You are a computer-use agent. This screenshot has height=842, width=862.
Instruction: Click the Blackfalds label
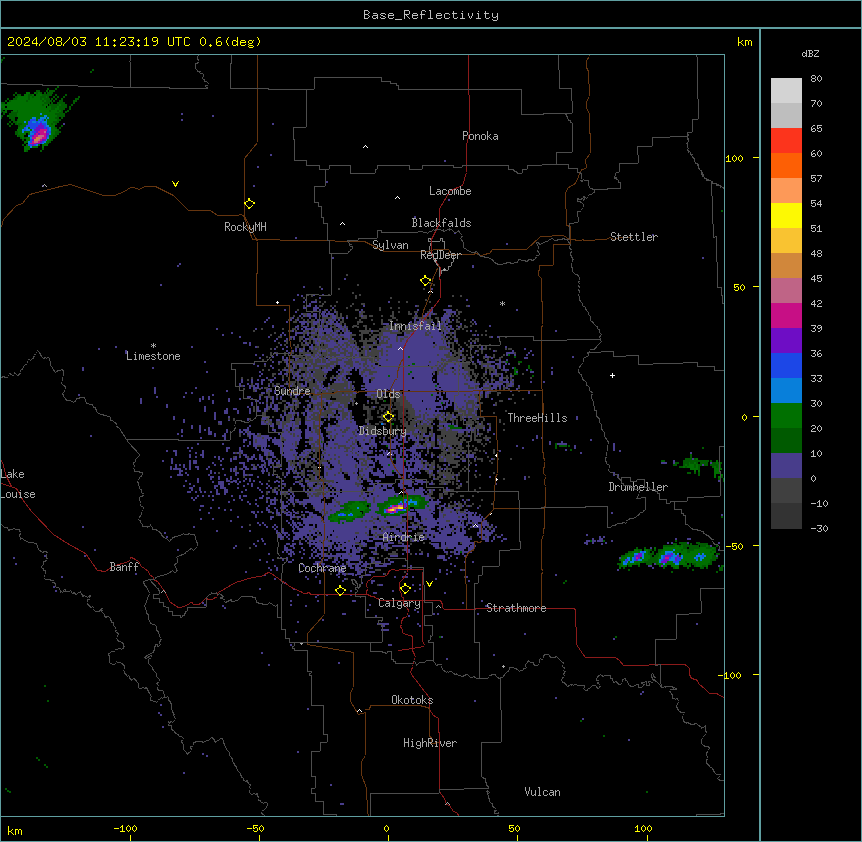coord(441,223)
